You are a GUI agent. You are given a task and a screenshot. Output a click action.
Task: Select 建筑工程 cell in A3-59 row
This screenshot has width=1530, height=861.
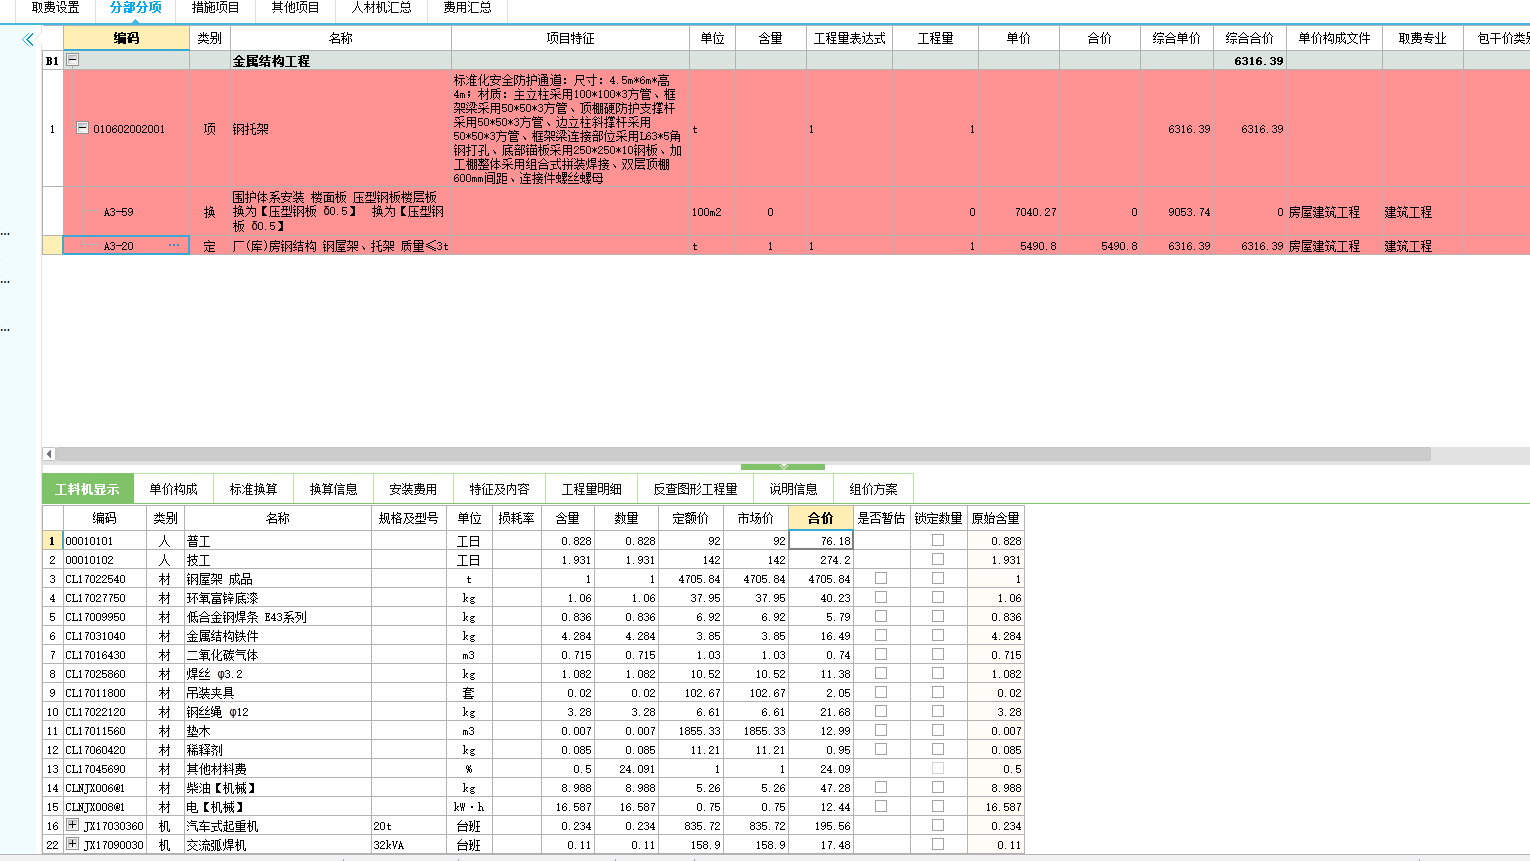pos(1423,212)
